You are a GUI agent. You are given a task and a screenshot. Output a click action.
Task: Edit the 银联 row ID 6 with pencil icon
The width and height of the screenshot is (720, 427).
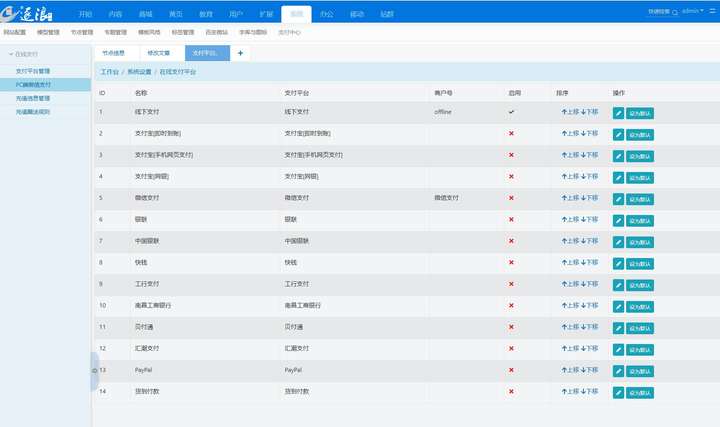(x=618, y=220)
